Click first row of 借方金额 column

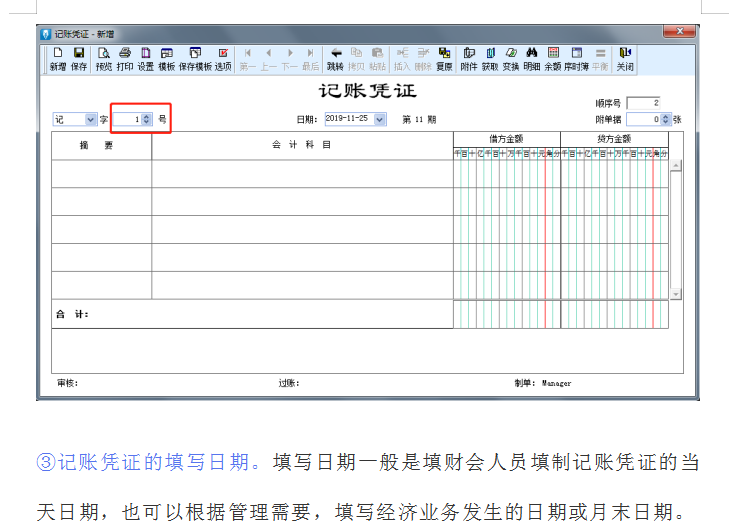pyautogui.click(x=507, y=174)
